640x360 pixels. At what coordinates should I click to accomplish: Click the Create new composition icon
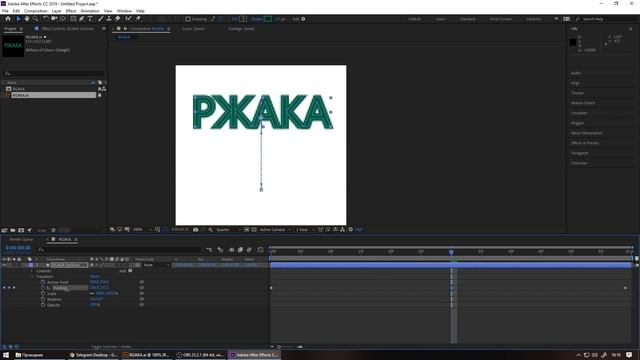tap(21, 230)
